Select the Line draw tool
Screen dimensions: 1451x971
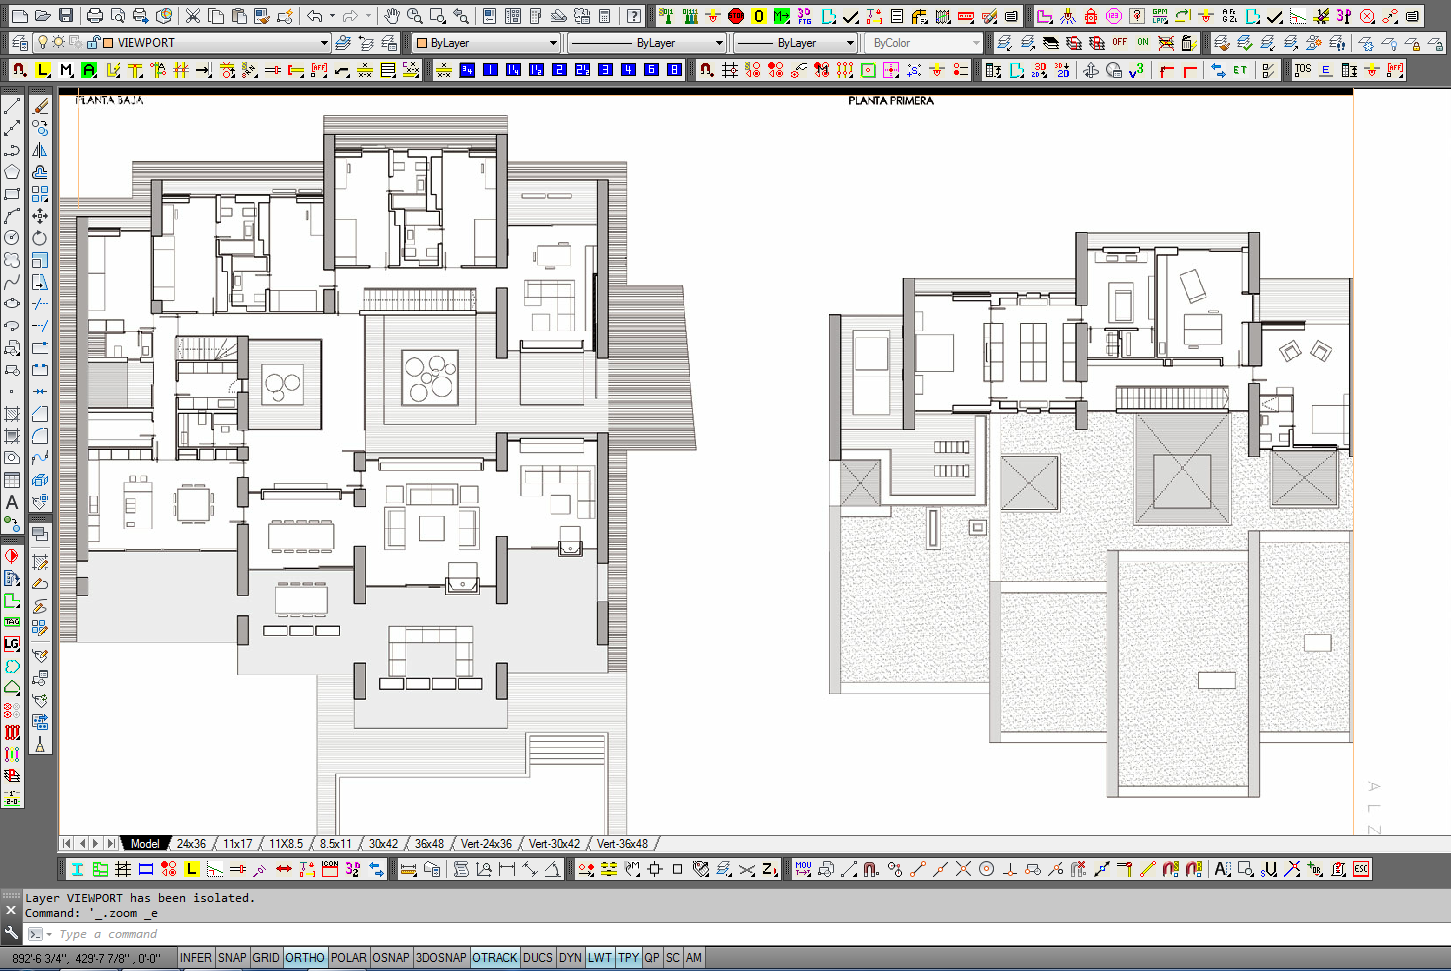click(12, 106)
